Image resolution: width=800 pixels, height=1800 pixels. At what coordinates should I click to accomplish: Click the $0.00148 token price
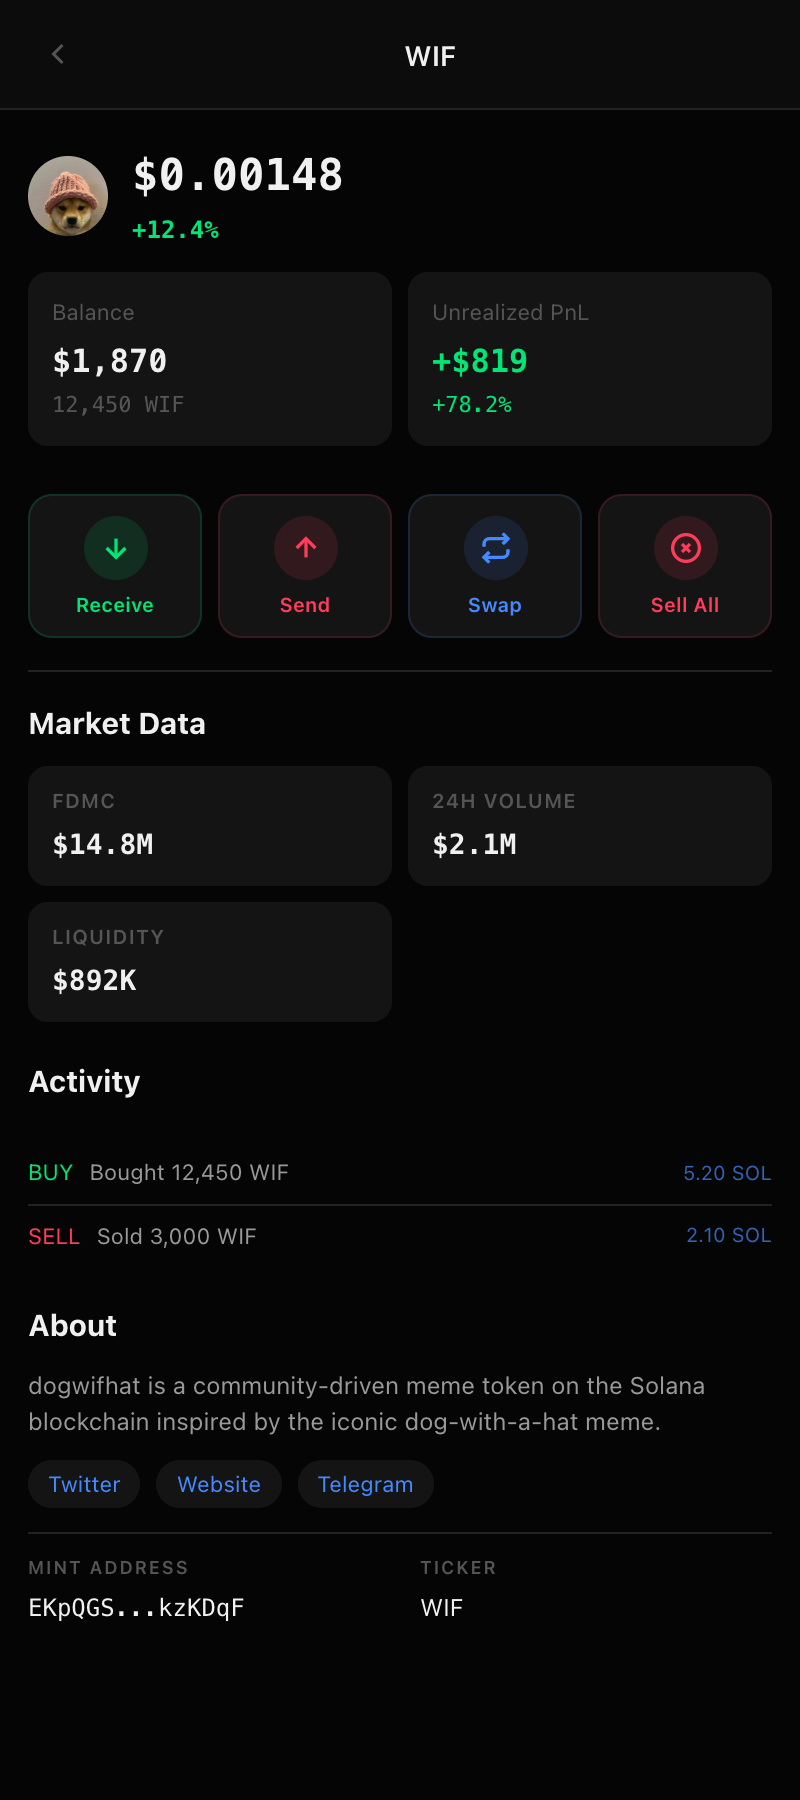238,176
